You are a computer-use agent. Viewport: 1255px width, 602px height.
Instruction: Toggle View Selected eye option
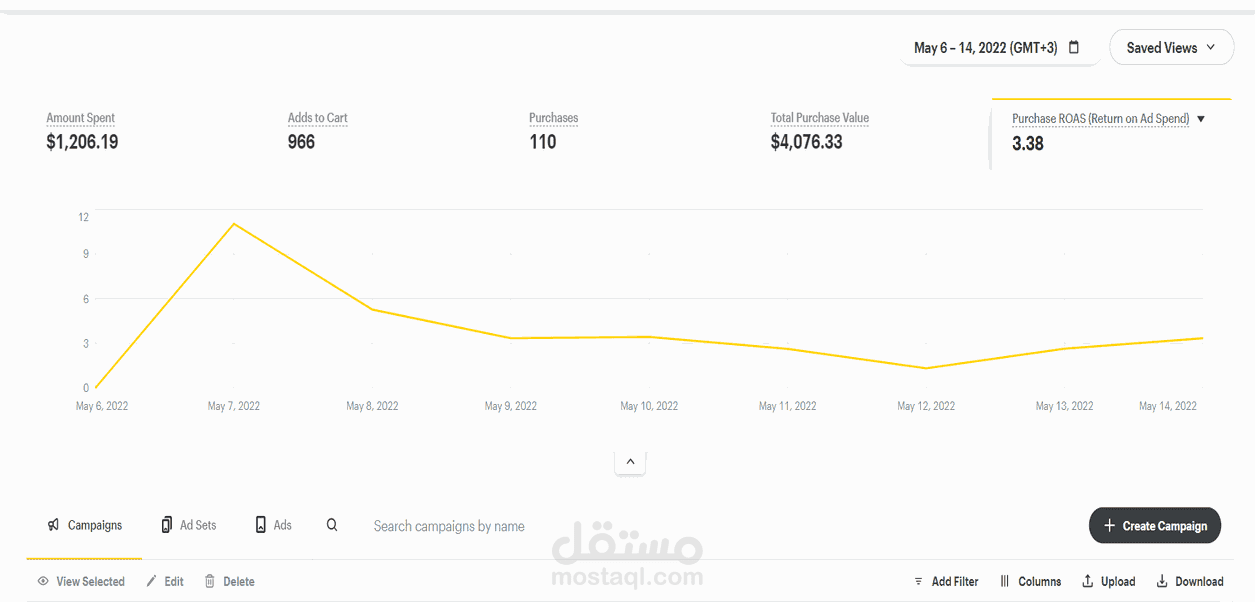click(x=81, y=581)
